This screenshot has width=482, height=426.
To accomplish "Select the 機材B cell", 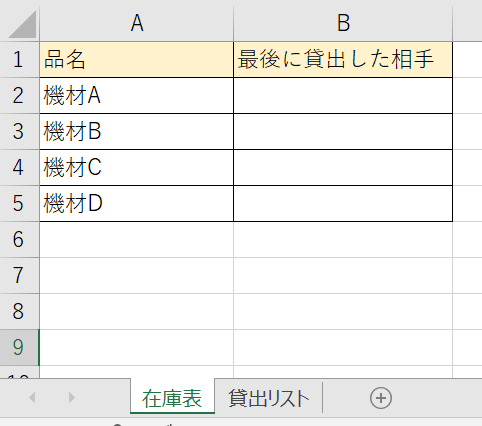I will coord(137,132).
